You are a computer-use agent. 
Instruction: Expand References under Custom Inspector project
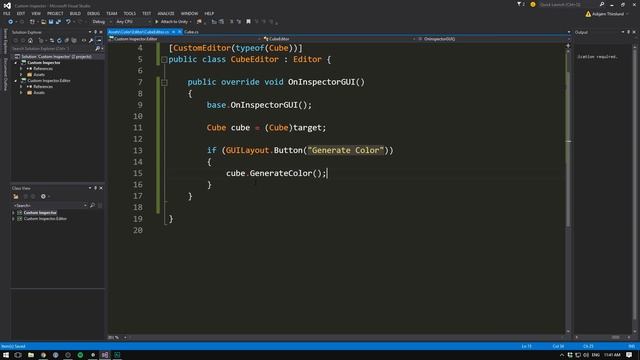coord(21,69)
